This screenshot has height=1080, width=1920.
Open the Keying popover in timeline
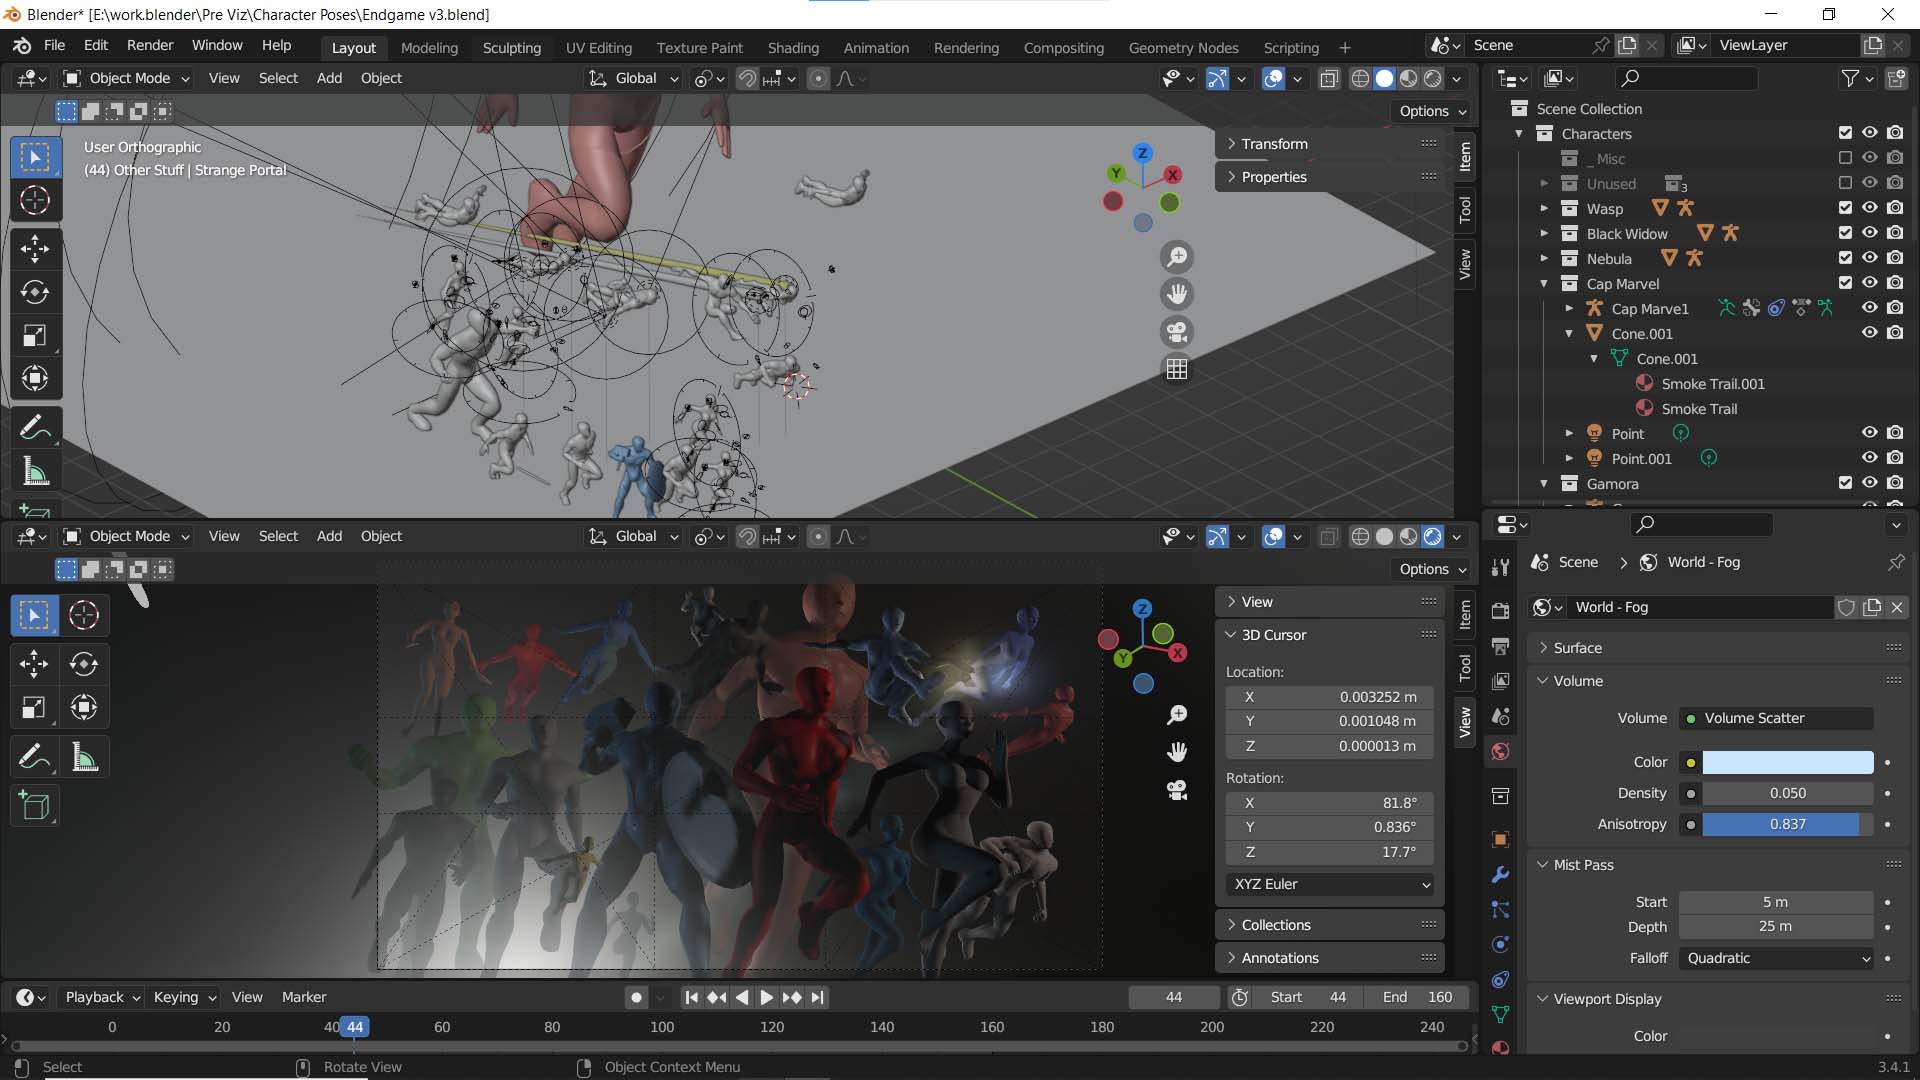[x=184, y=997]
